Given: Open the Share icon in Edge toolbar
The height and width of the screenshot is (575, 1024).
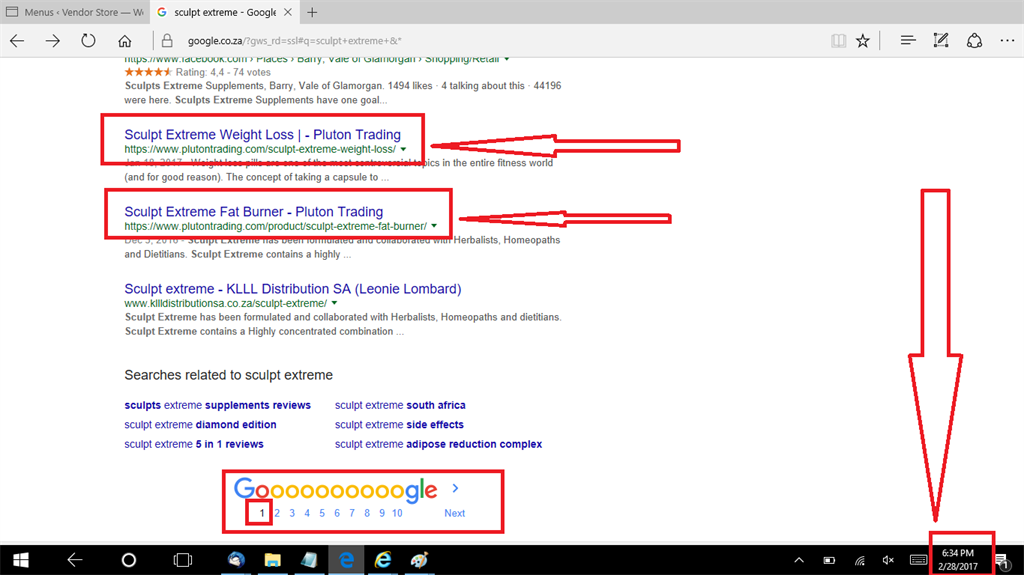Looking at the screenshot, I should (x=974, y=41).
